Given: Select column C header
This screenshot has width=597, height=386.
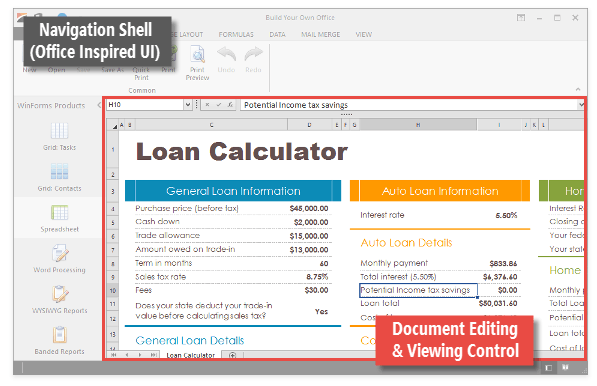Looking at the screenshot, I should point(211,125).
